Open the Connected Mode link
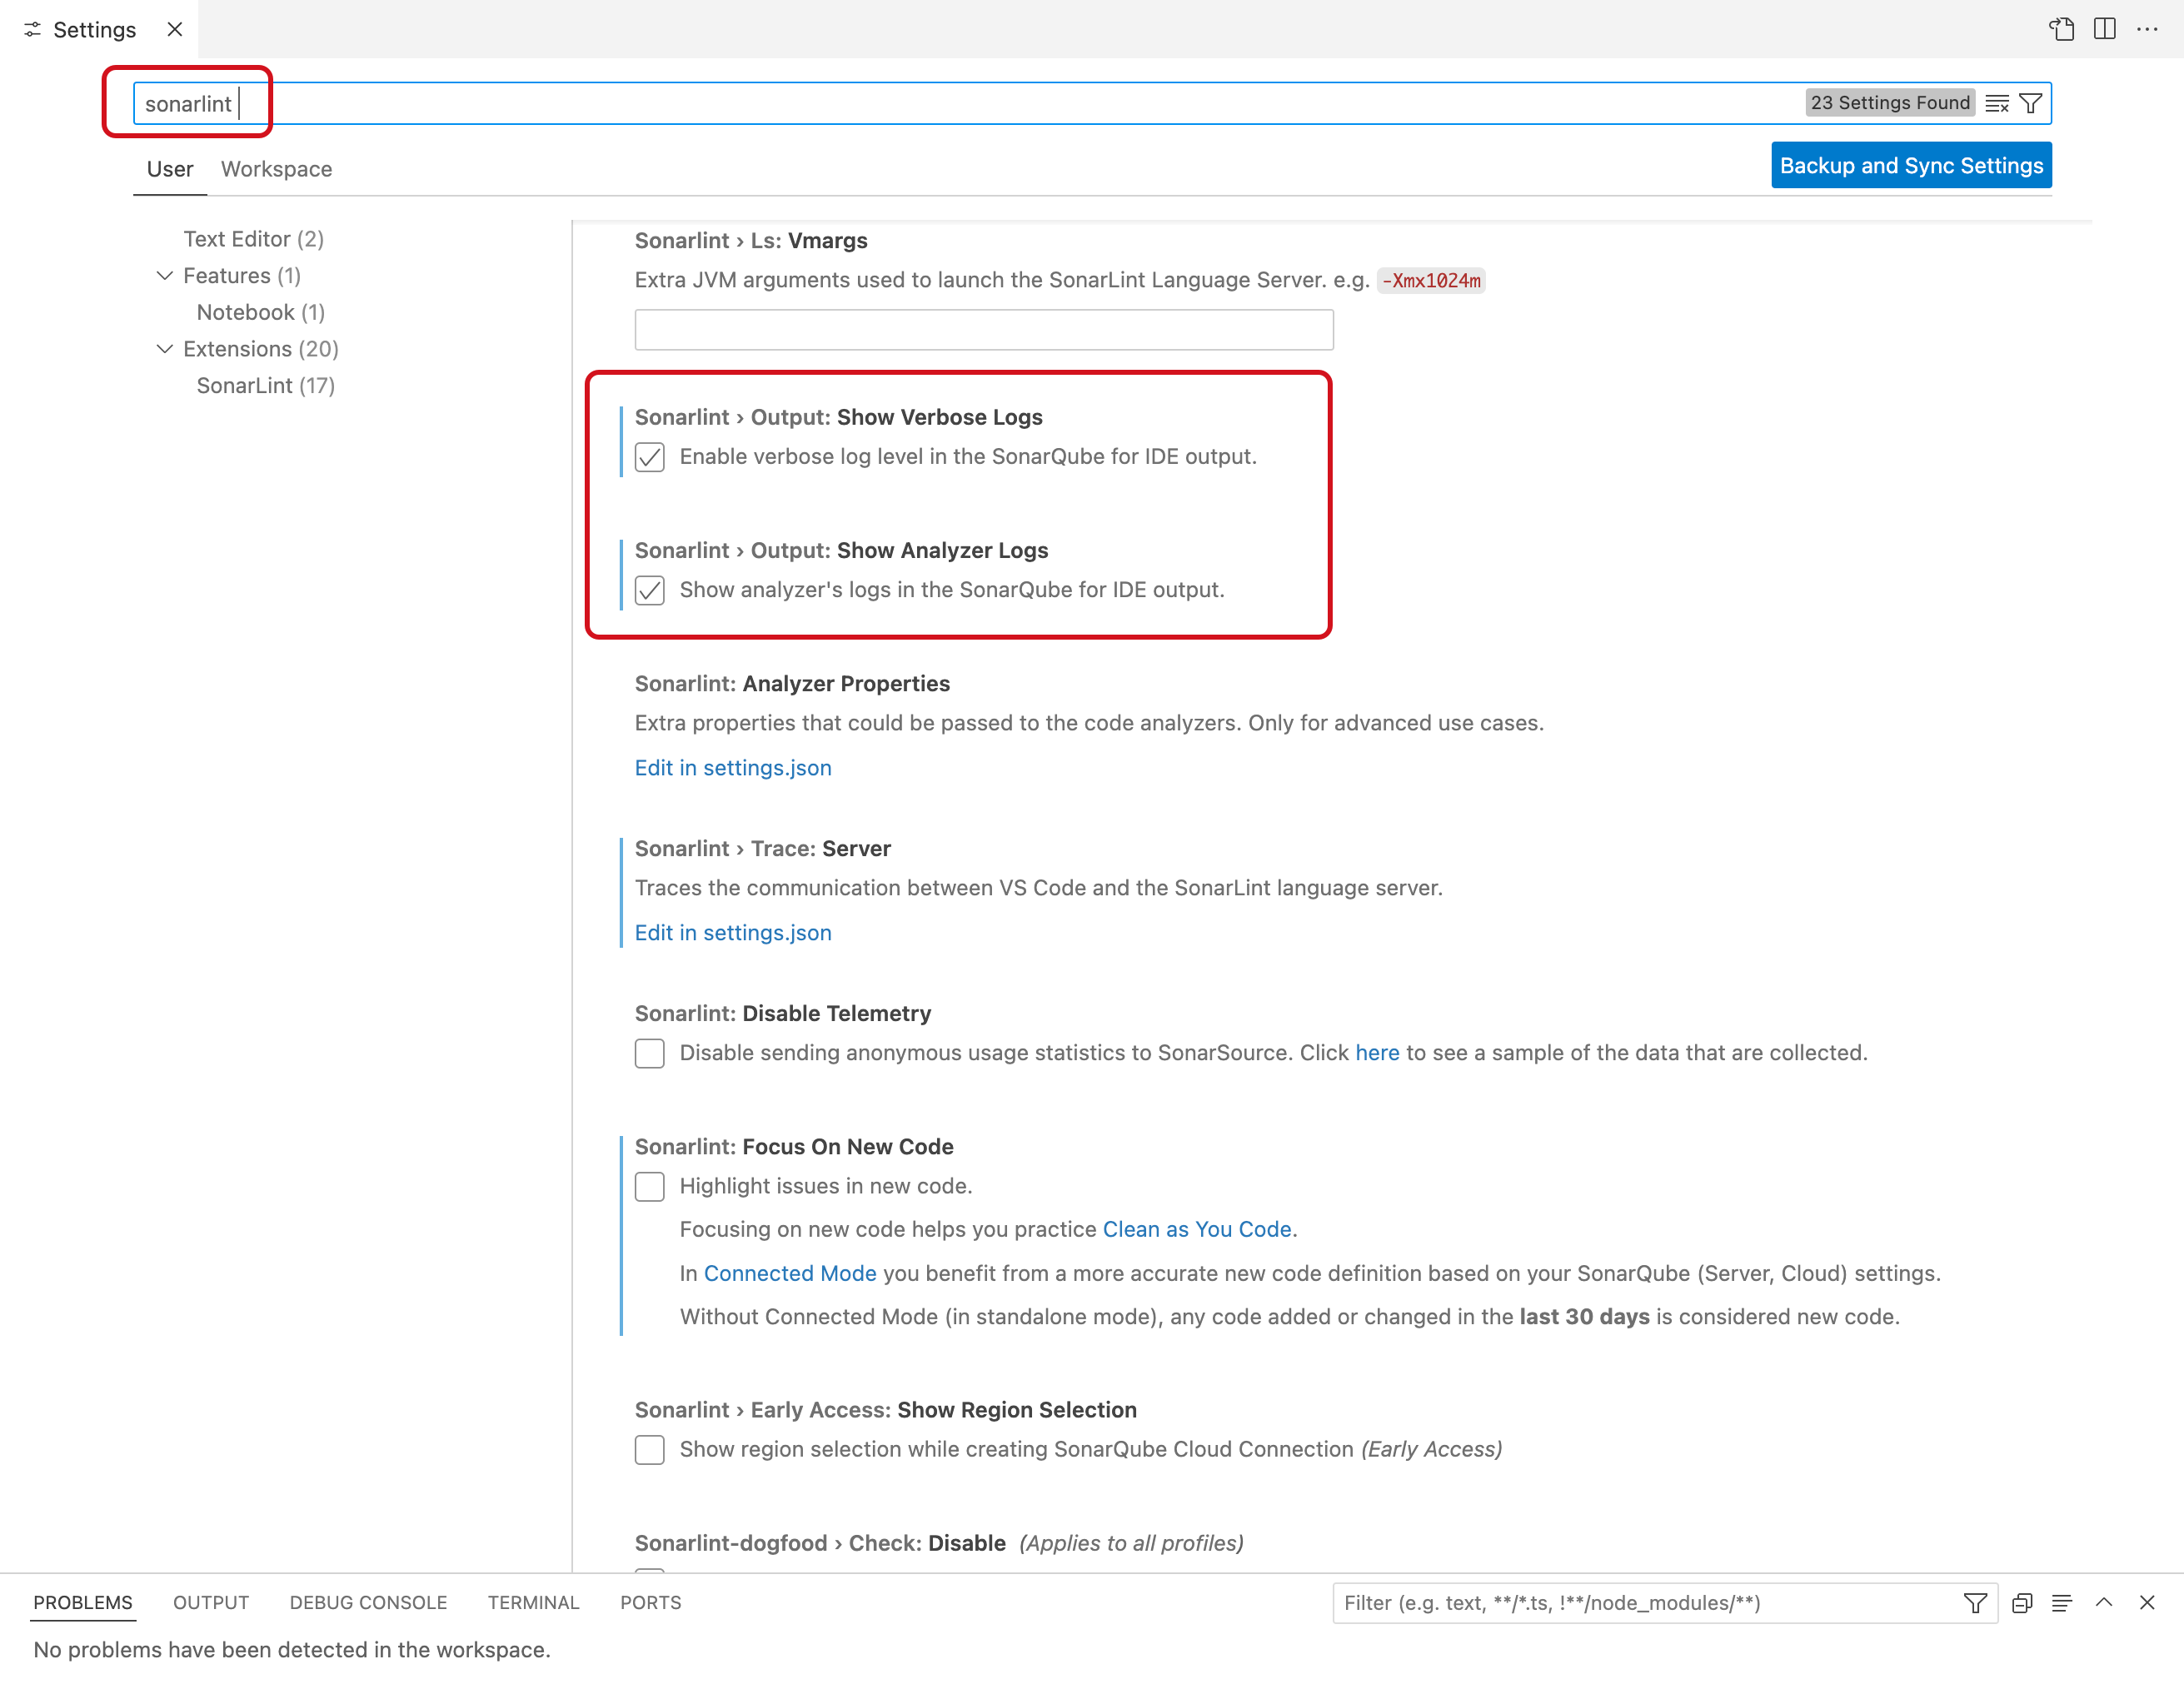The image size is (2184, 1704). pos(790,1273)
